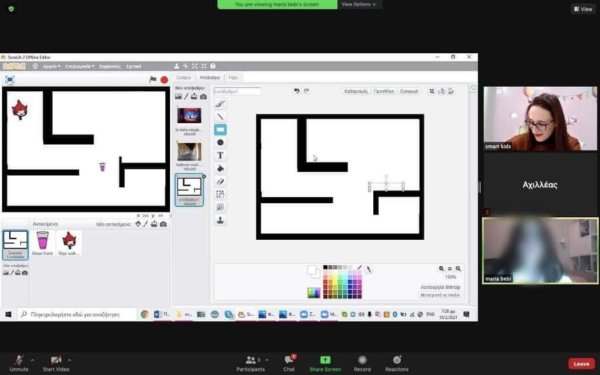Open the View Options dropdown
Viewport: 600px width, 375px height.
pos(359,4)
